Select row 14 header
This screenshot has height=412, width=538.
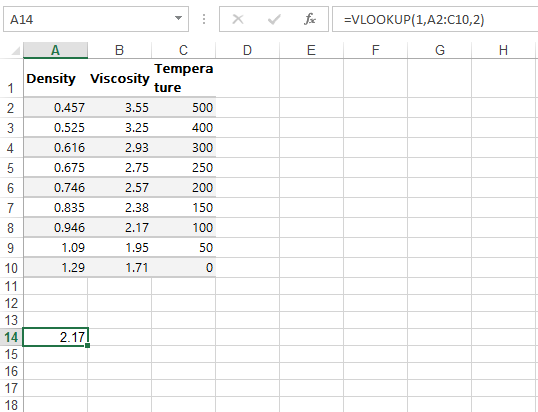pos(11,337)
